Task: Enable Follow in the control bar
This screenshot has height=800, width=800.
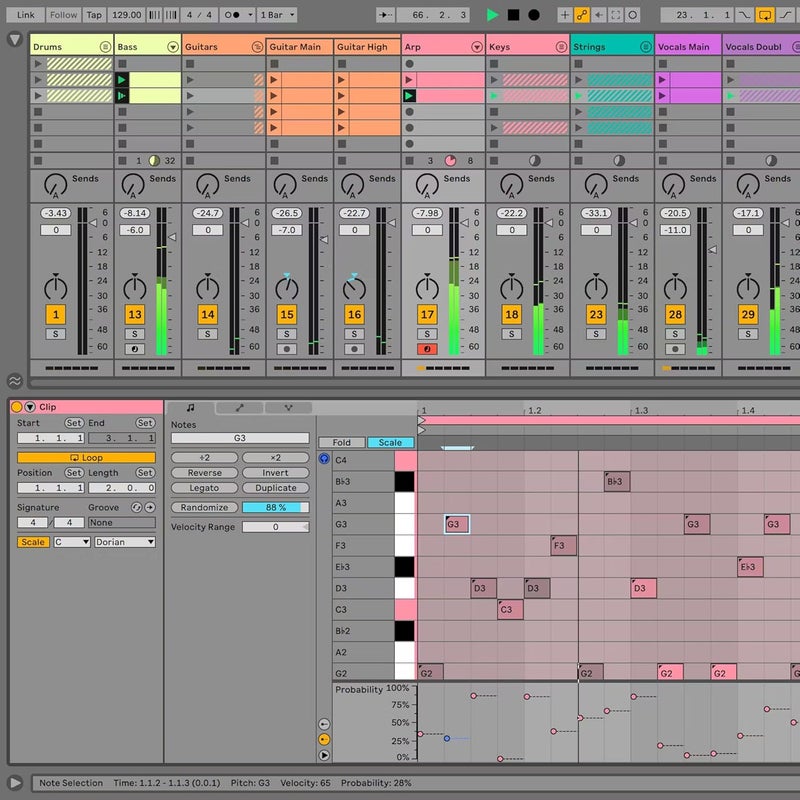Action: coord(62,14)
